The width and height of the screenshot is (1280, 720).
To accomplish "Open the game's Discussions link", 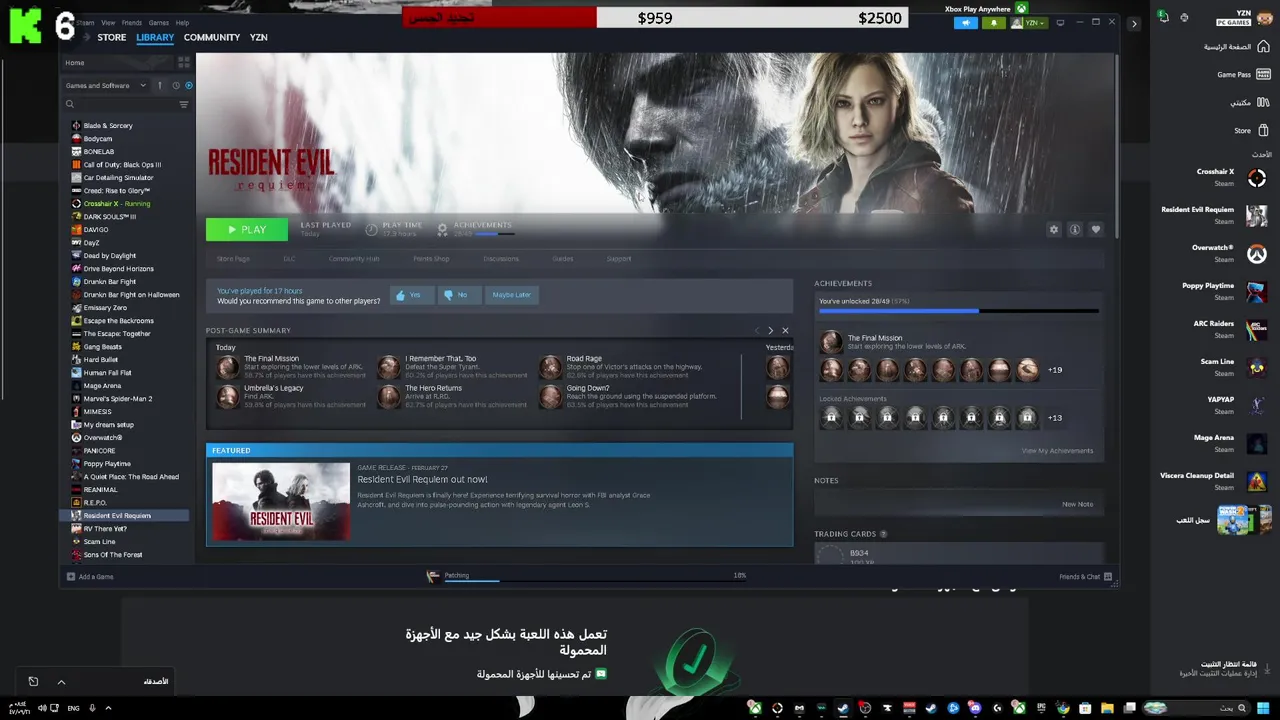I will click(501, 259).
